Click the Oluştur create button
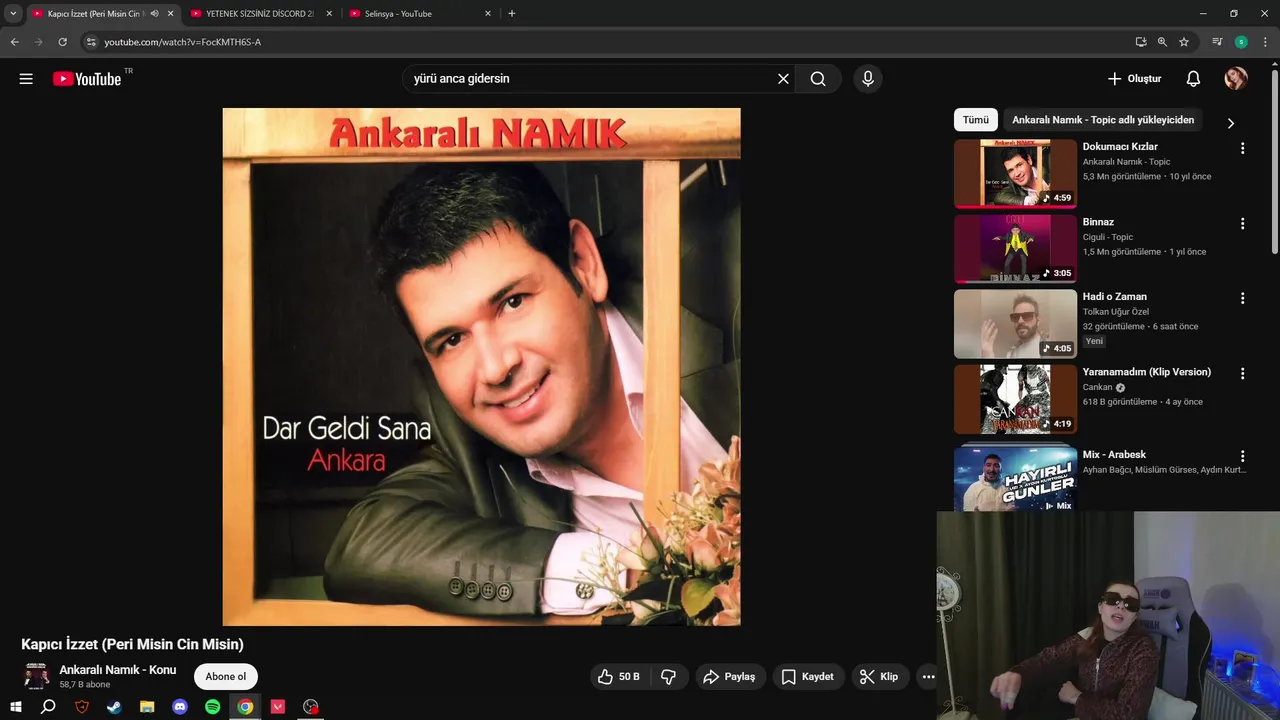Image resolution: width=1280 pixels, height=720 pixels. [1134, 79]
